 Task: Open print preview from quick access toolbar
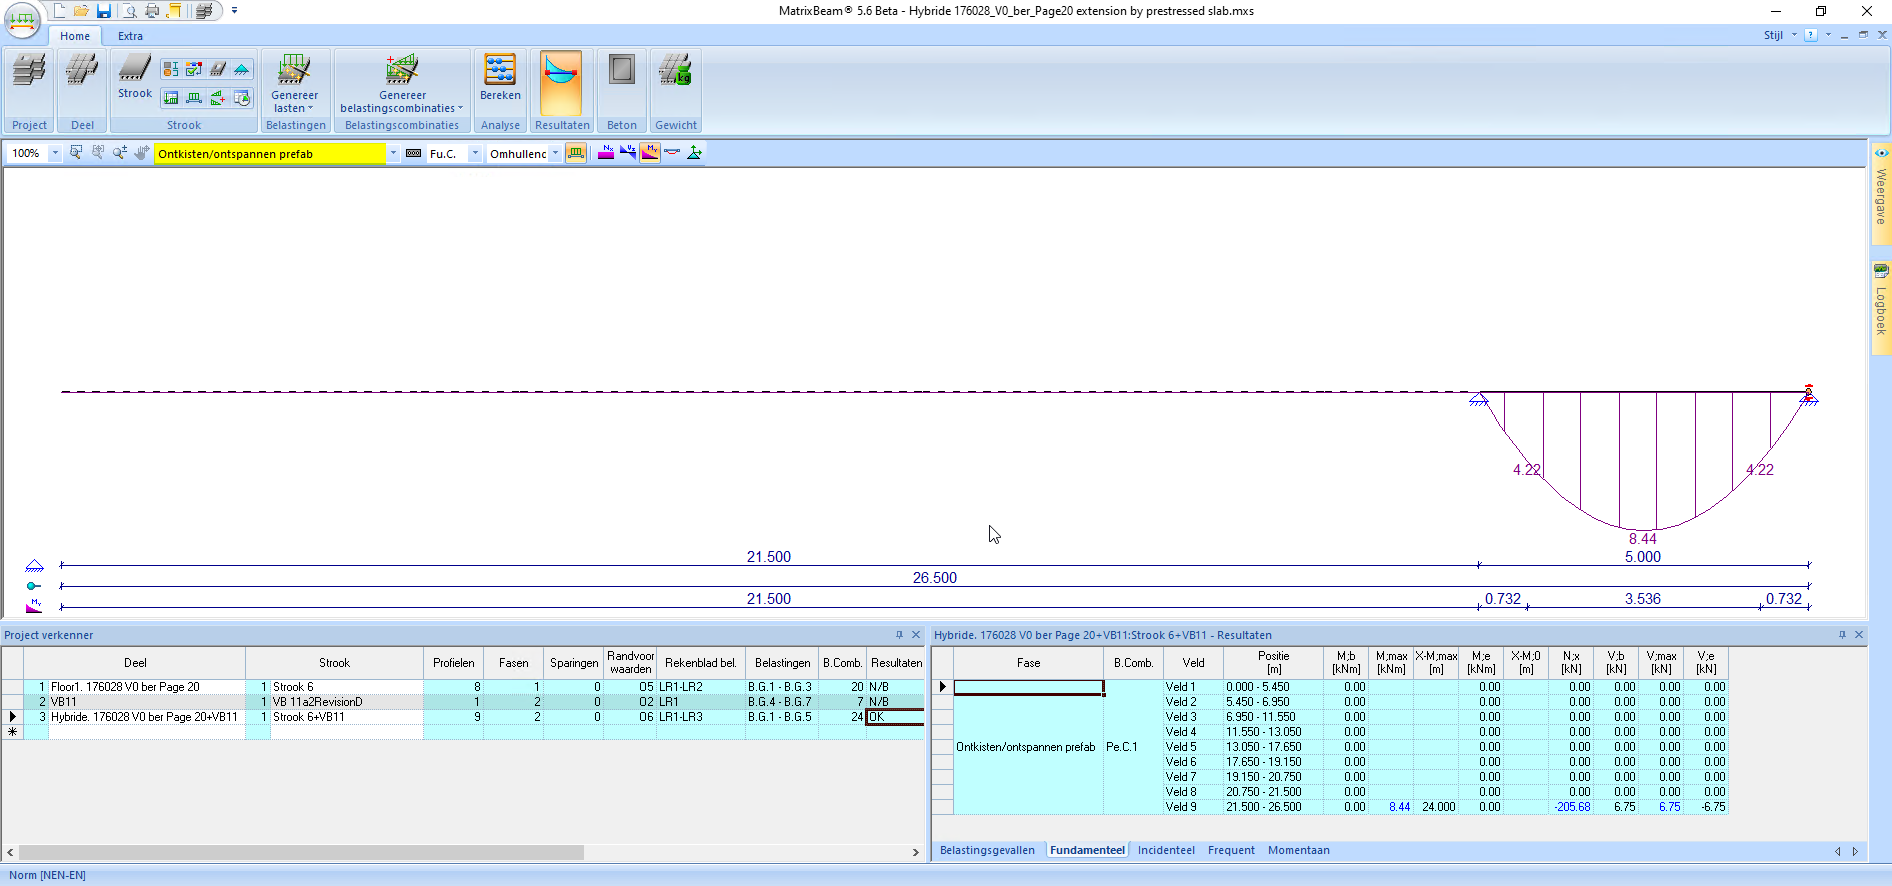click(130, 11)
